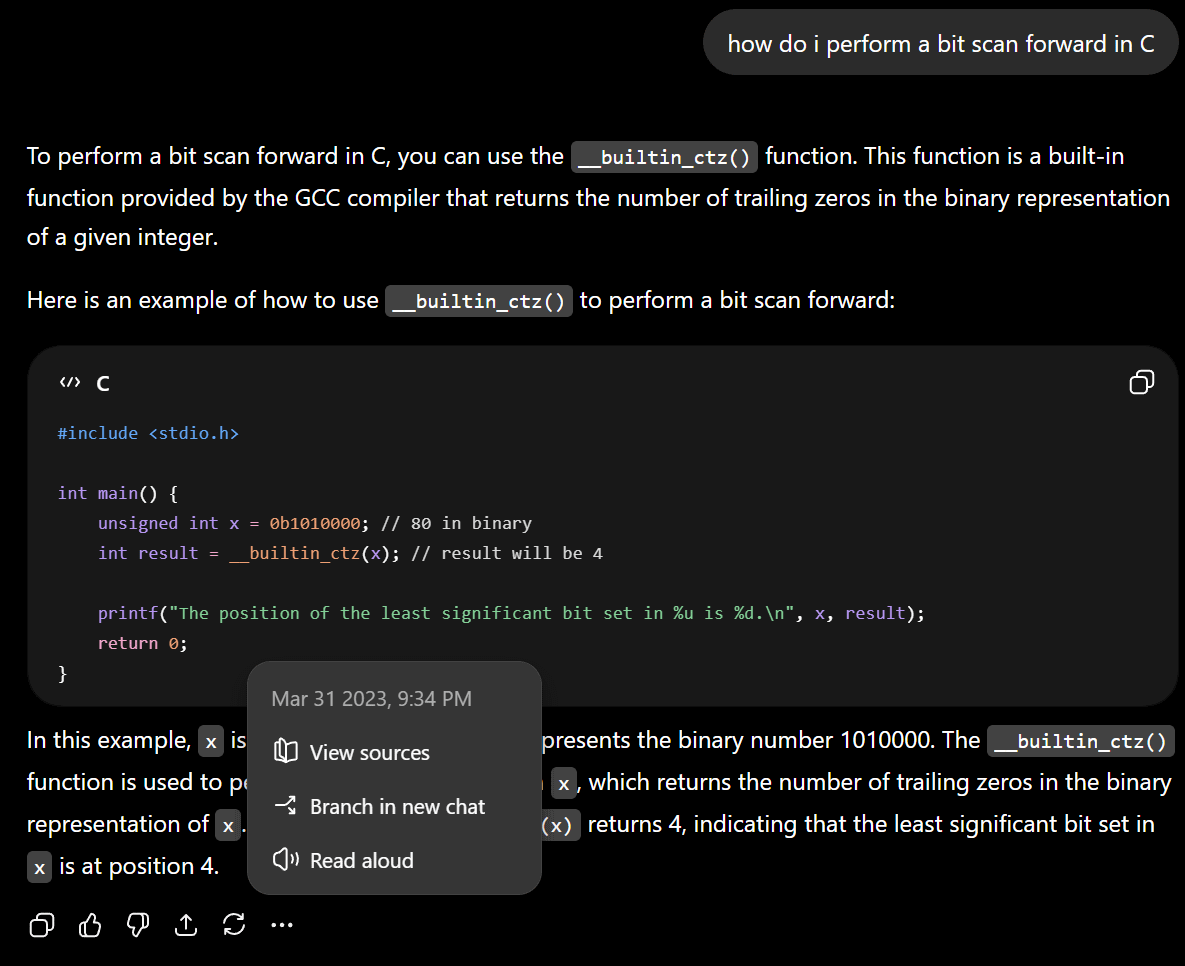The height and width of the screenshot is (966, 1185).
Task: Click the first inline __builtin_ctz() code chip
Action: [664, 157]
